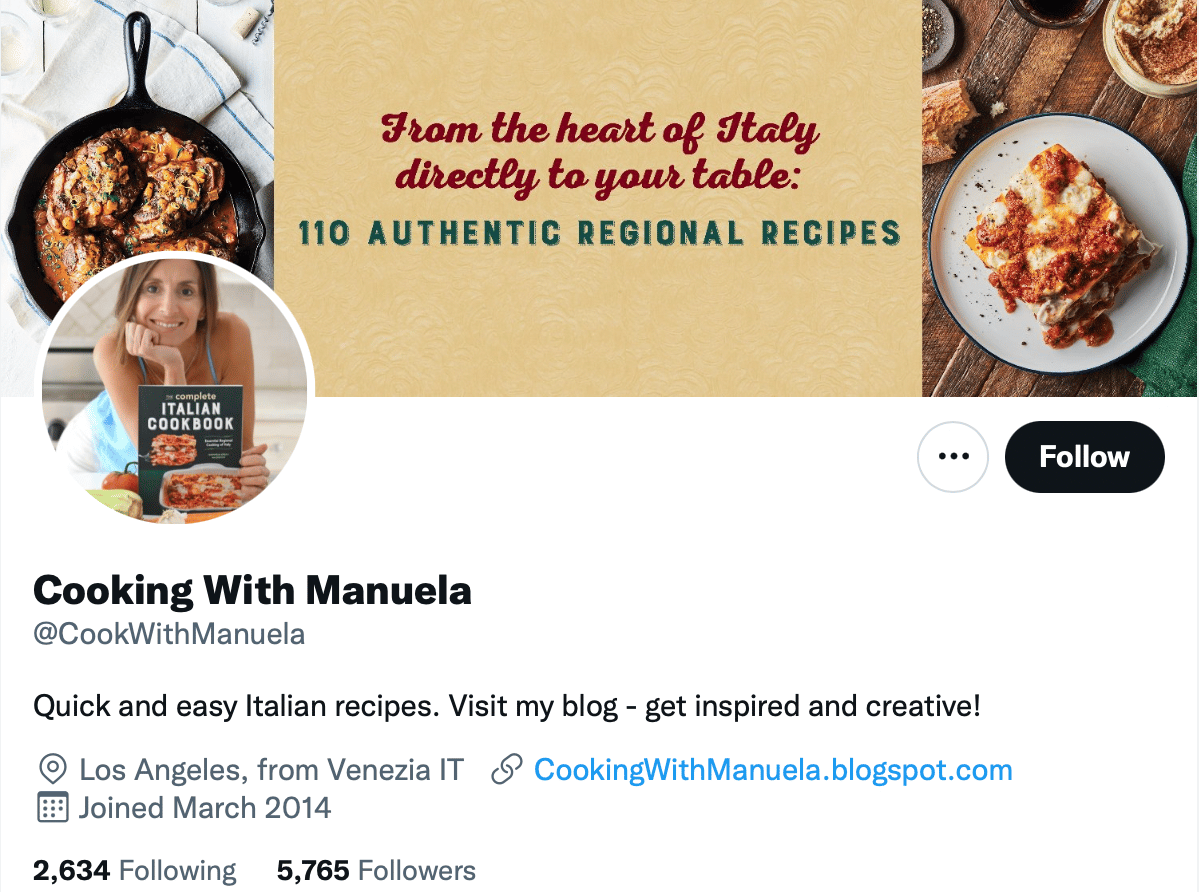Click the Followers label
This screenshot has width=1200, height=892.
click(x=416, y=870)
